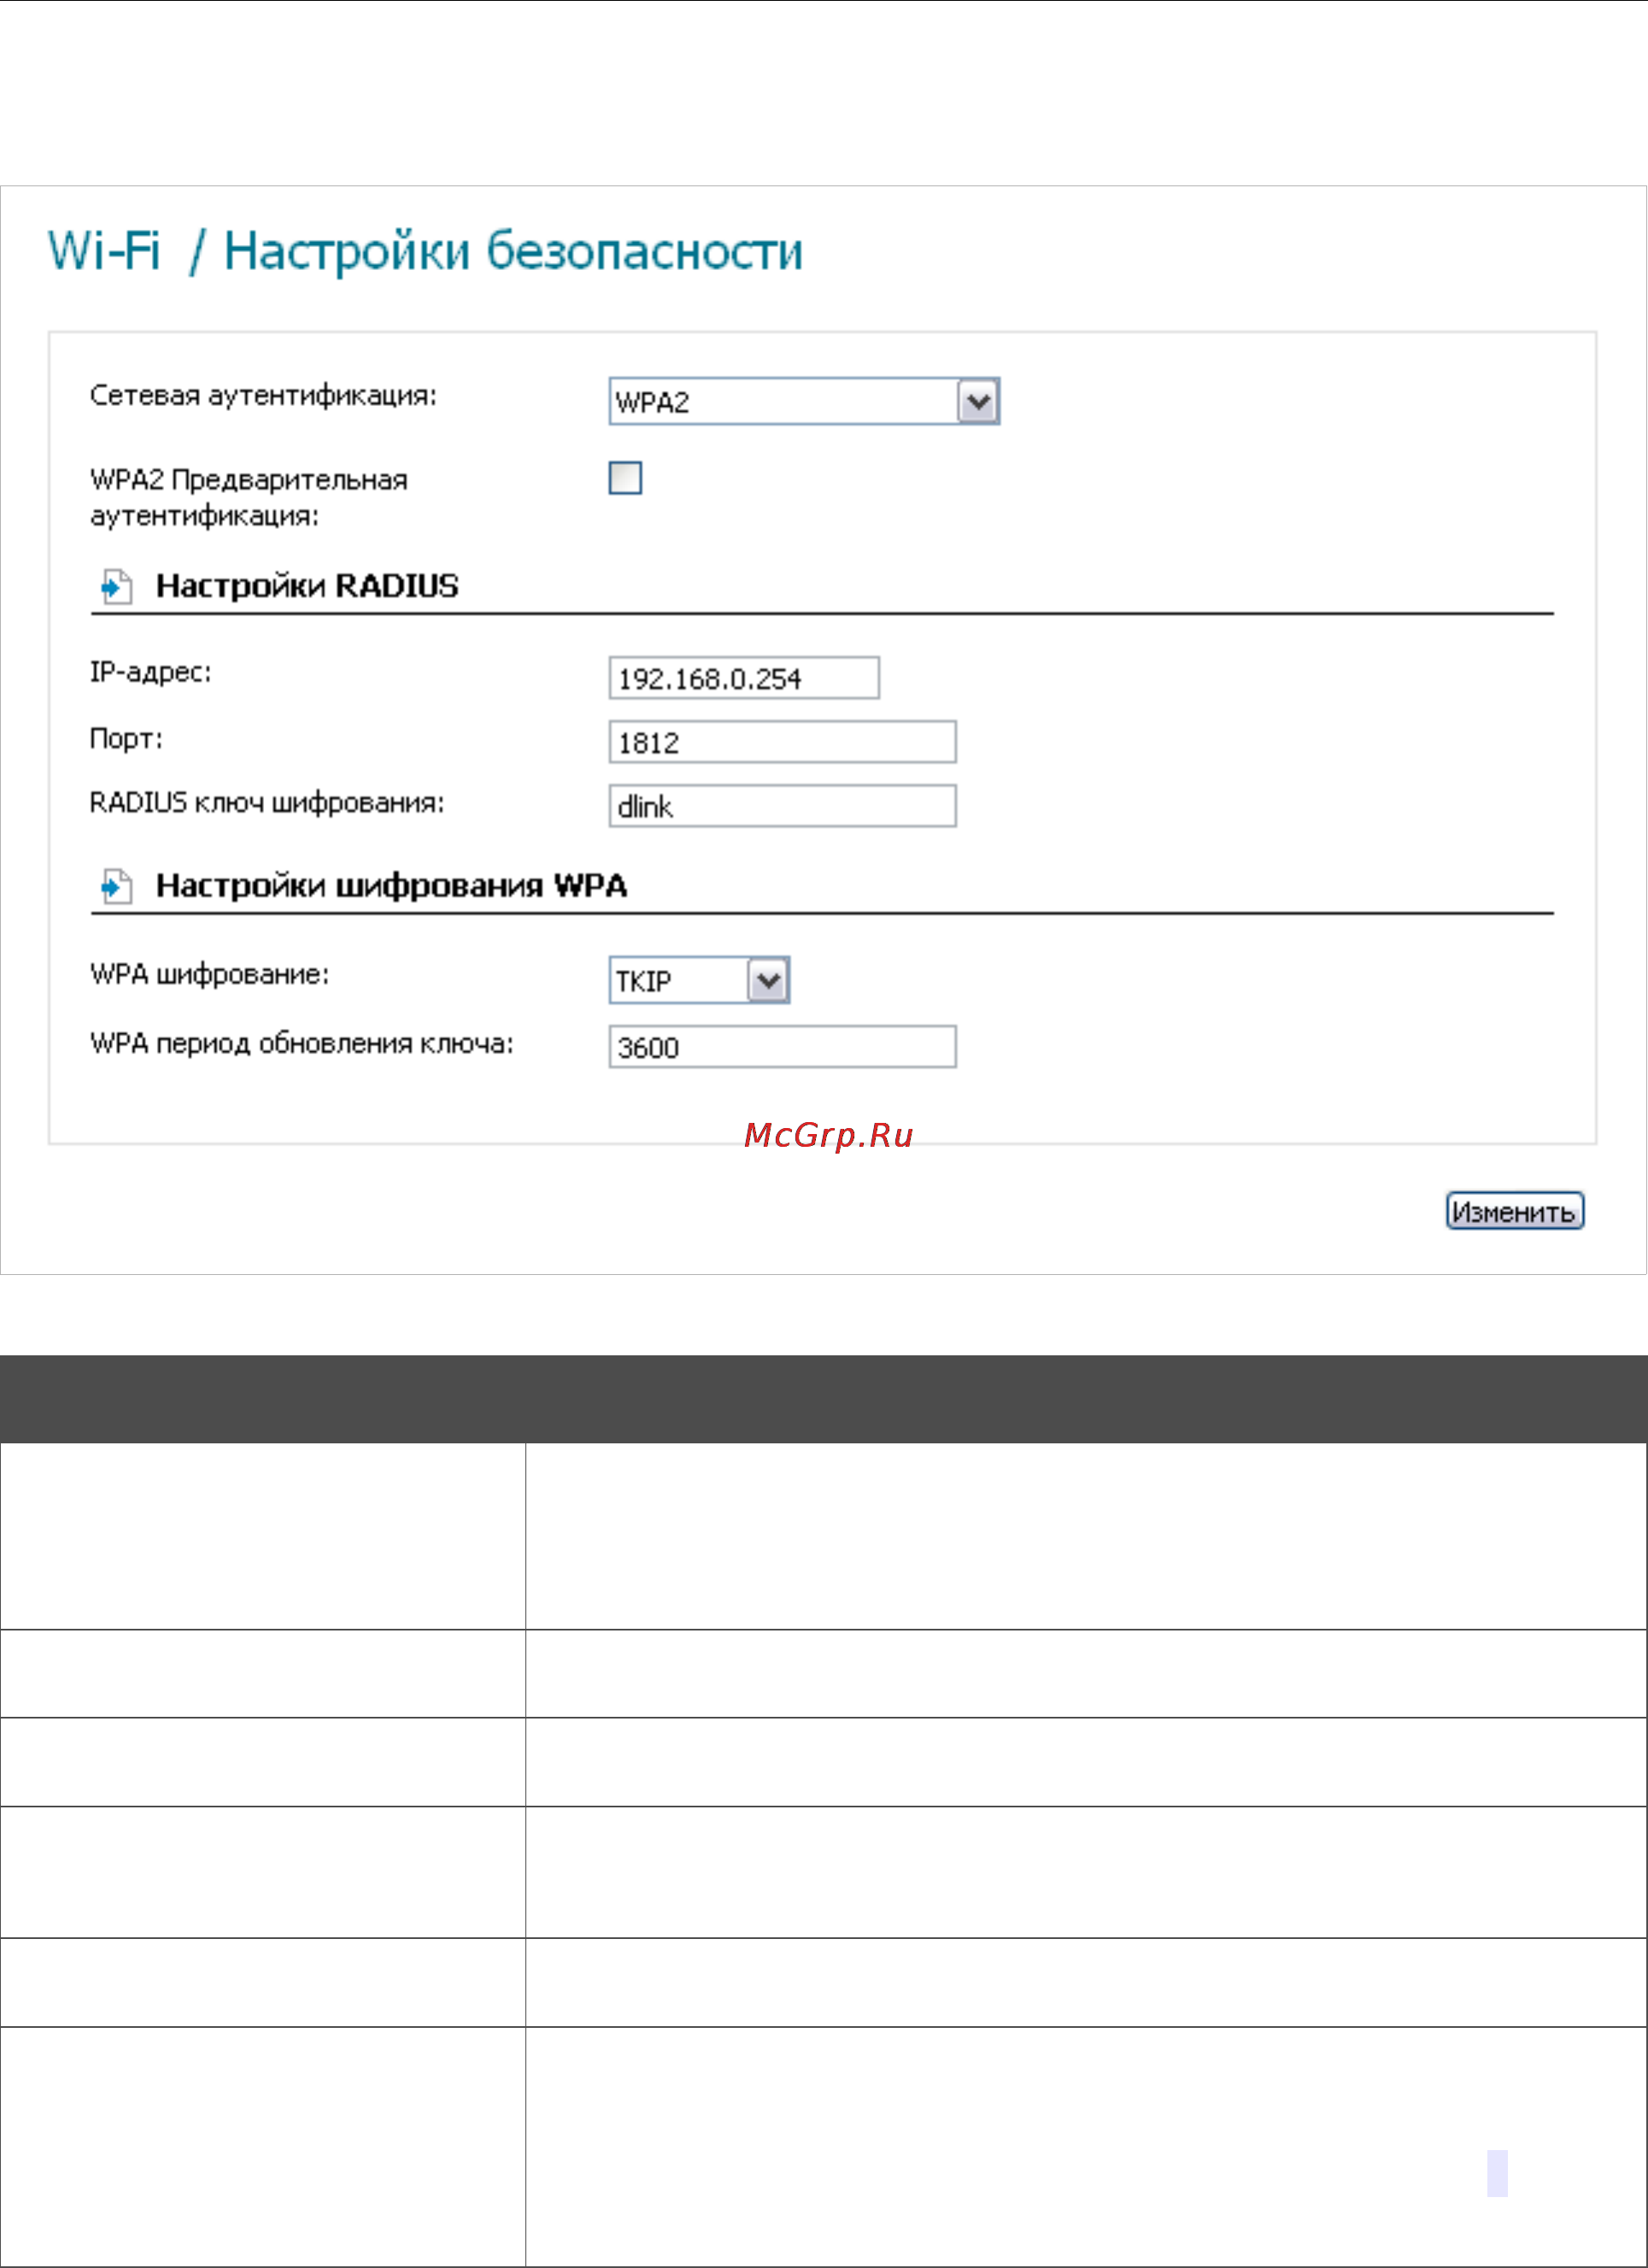Click the WPA период обновления ключа label
Image resolution: width=1648 pixels, height=2268 pixels.
tap(301, 1044)
